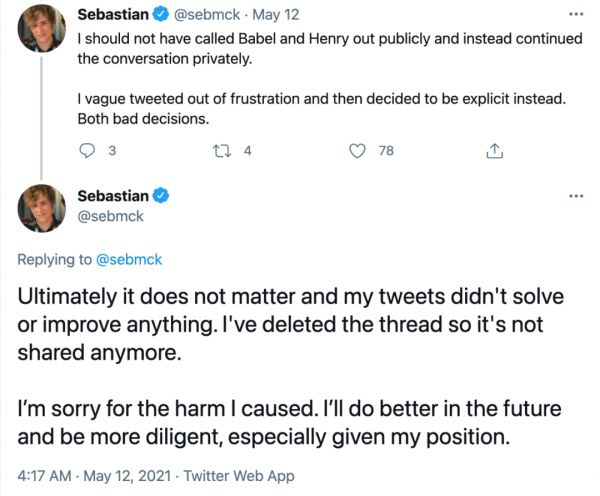Viewport: 600px width, 496px height.
Task: Expand the more options dots on the reply tweet
Action: tap(573, 195)
